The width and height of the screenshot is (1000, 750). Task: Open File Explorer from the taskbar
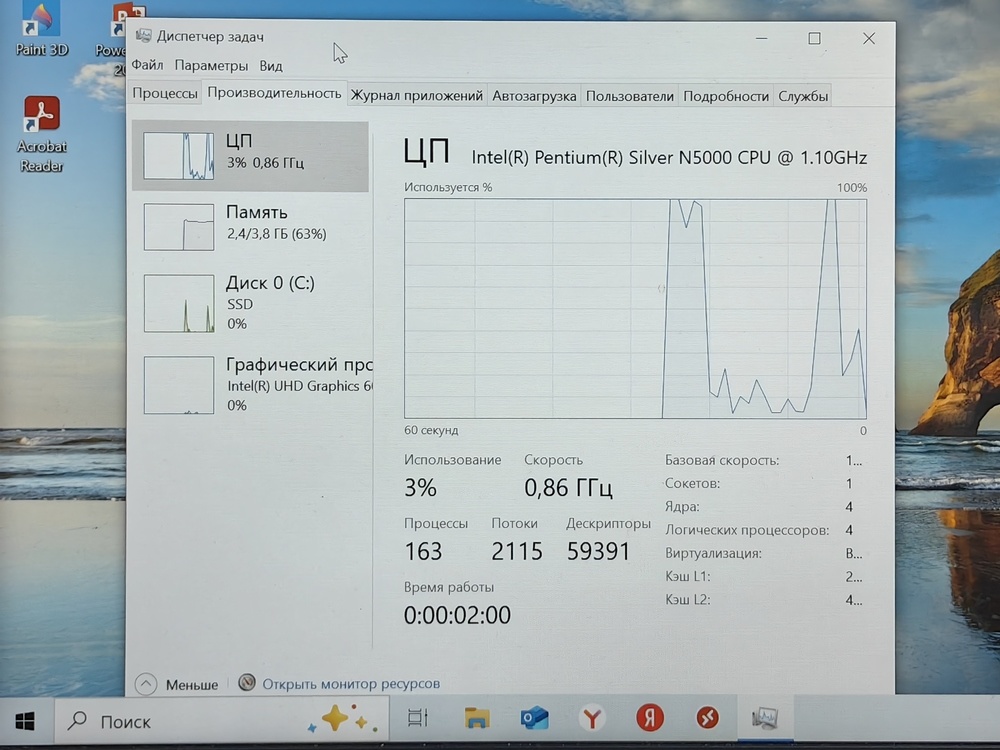point(477,717)
